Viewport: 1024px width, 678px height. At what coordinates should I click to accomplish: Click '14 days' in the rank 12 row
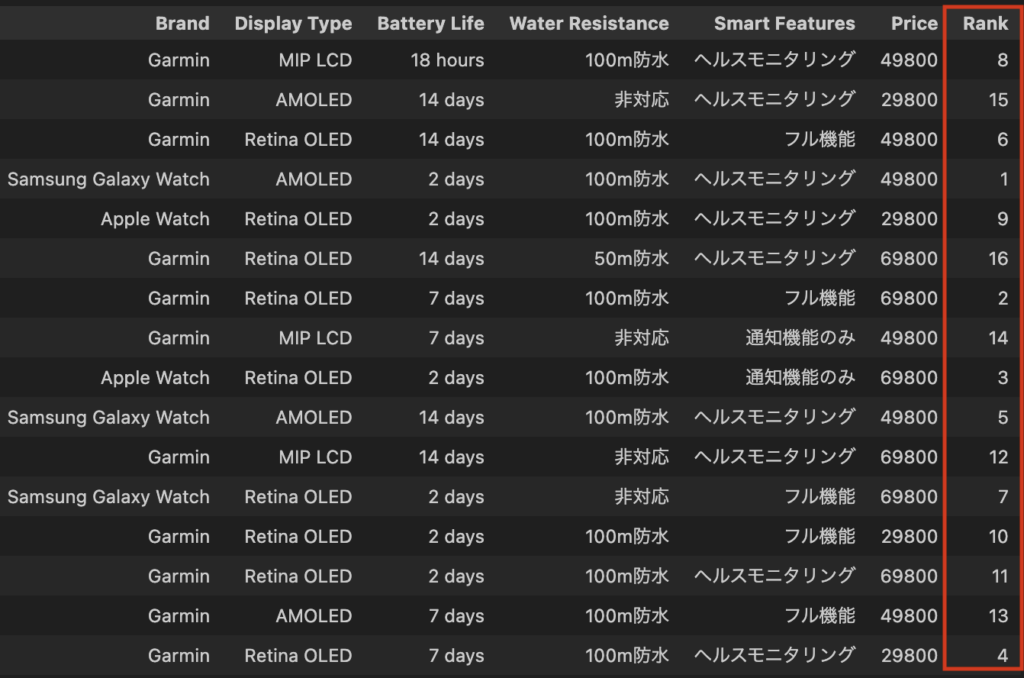[x=451, y=457]
